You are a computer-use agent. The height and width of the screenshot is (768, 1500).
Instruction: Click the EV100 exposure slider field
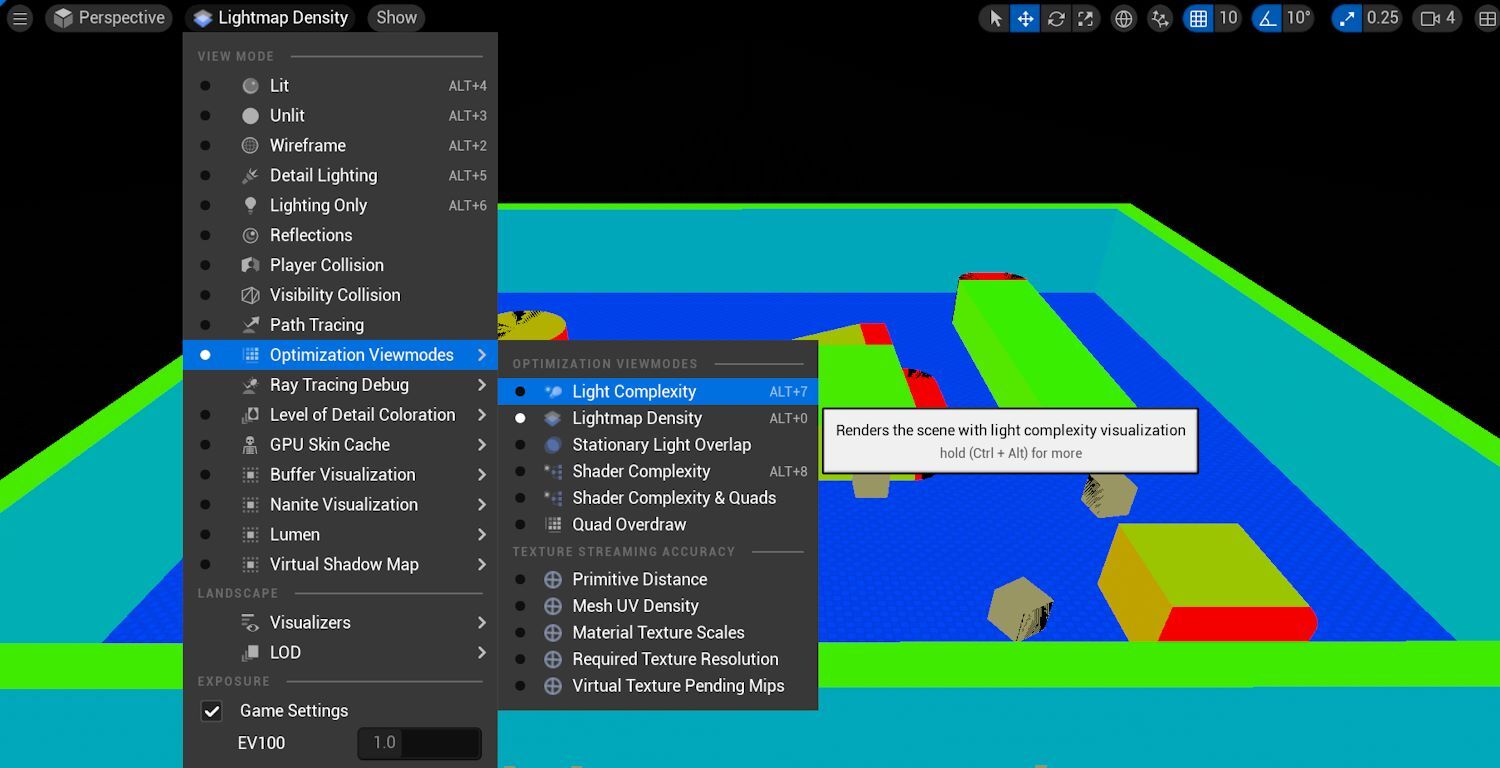click(419, 743)
